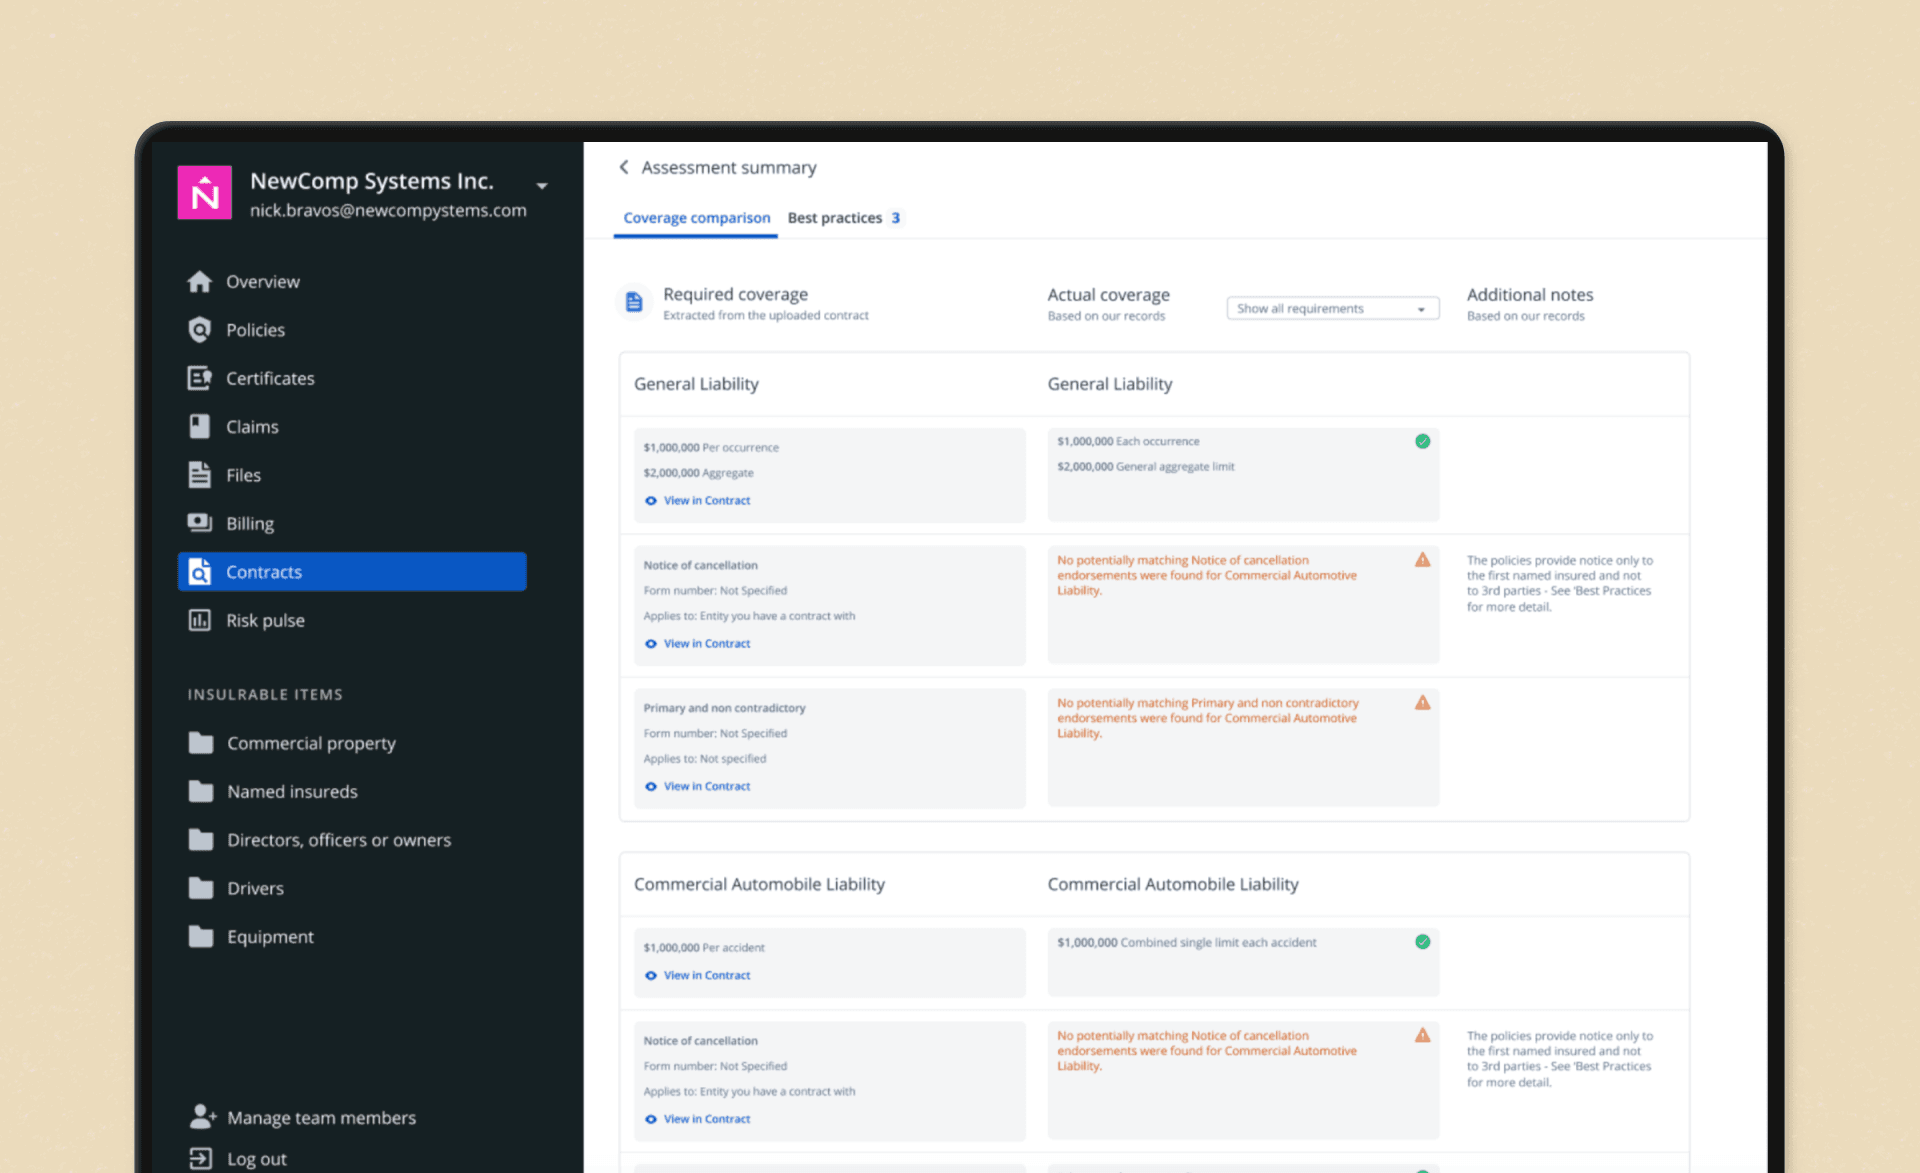Viewport: 1920px width, 1173px height.
Task: Open Manage team members
Action: point(321,1117)
